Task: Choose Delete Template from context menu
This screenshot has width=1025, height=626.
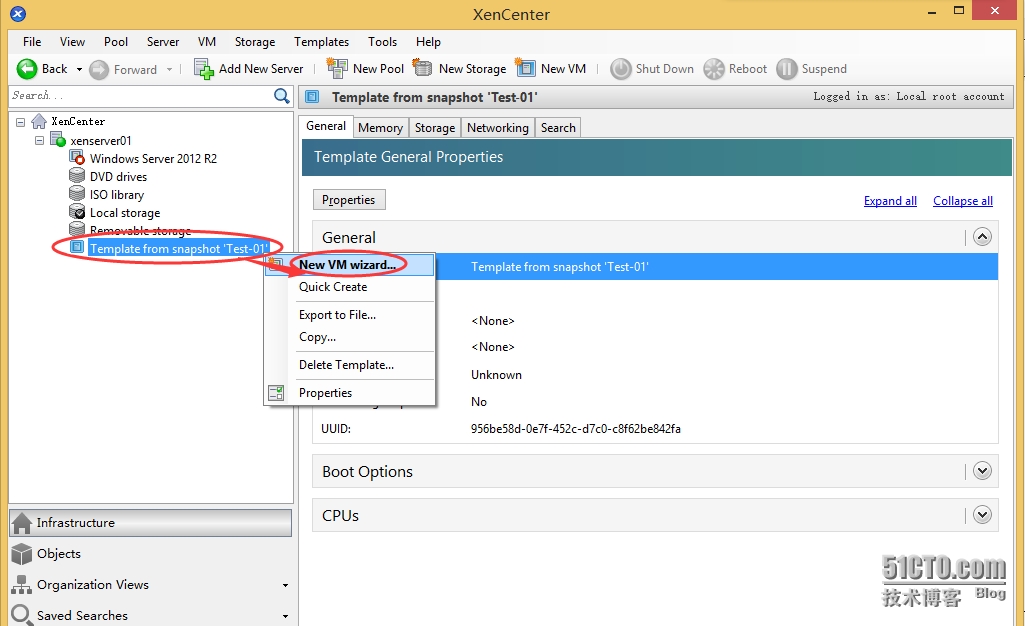Action: tap(349, 365)
